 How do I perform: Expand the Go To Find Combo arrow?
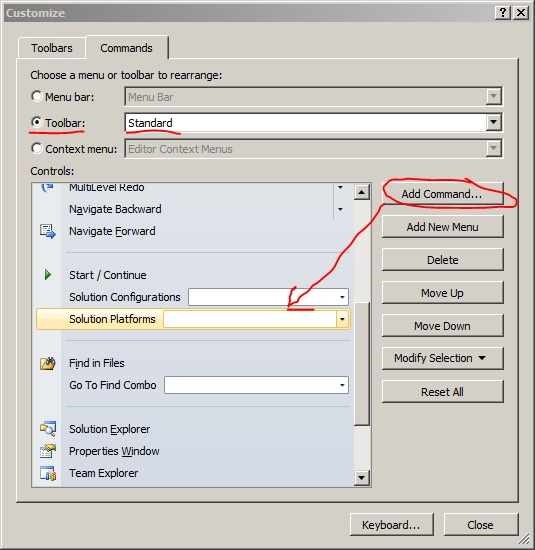click(x=342, y=385)
